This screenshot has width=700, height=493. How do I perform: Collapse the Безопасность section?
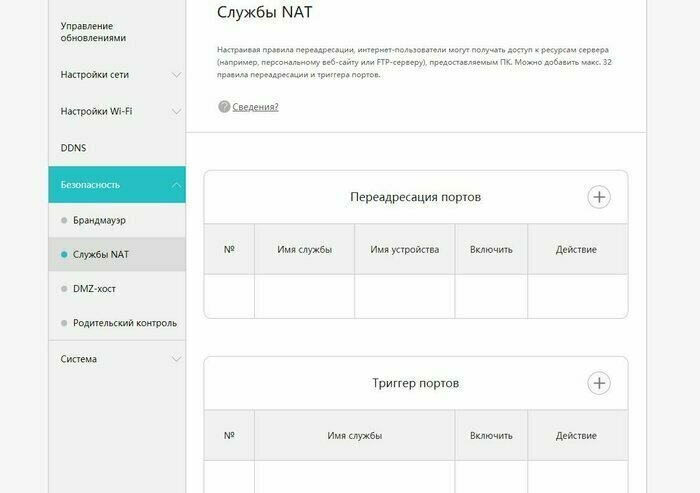176,185
